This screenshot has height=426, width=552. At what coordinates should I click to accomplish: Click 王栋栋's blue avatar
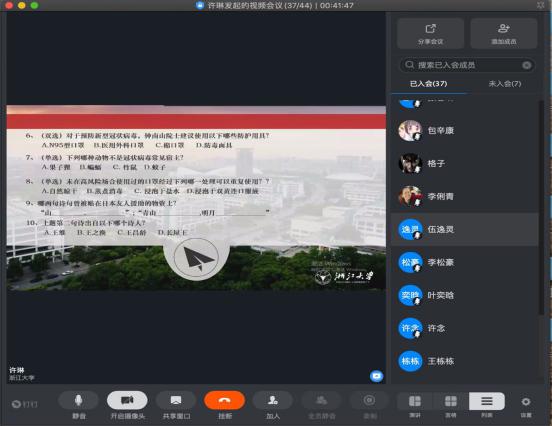pyautogui.click(x=410, y=361)
